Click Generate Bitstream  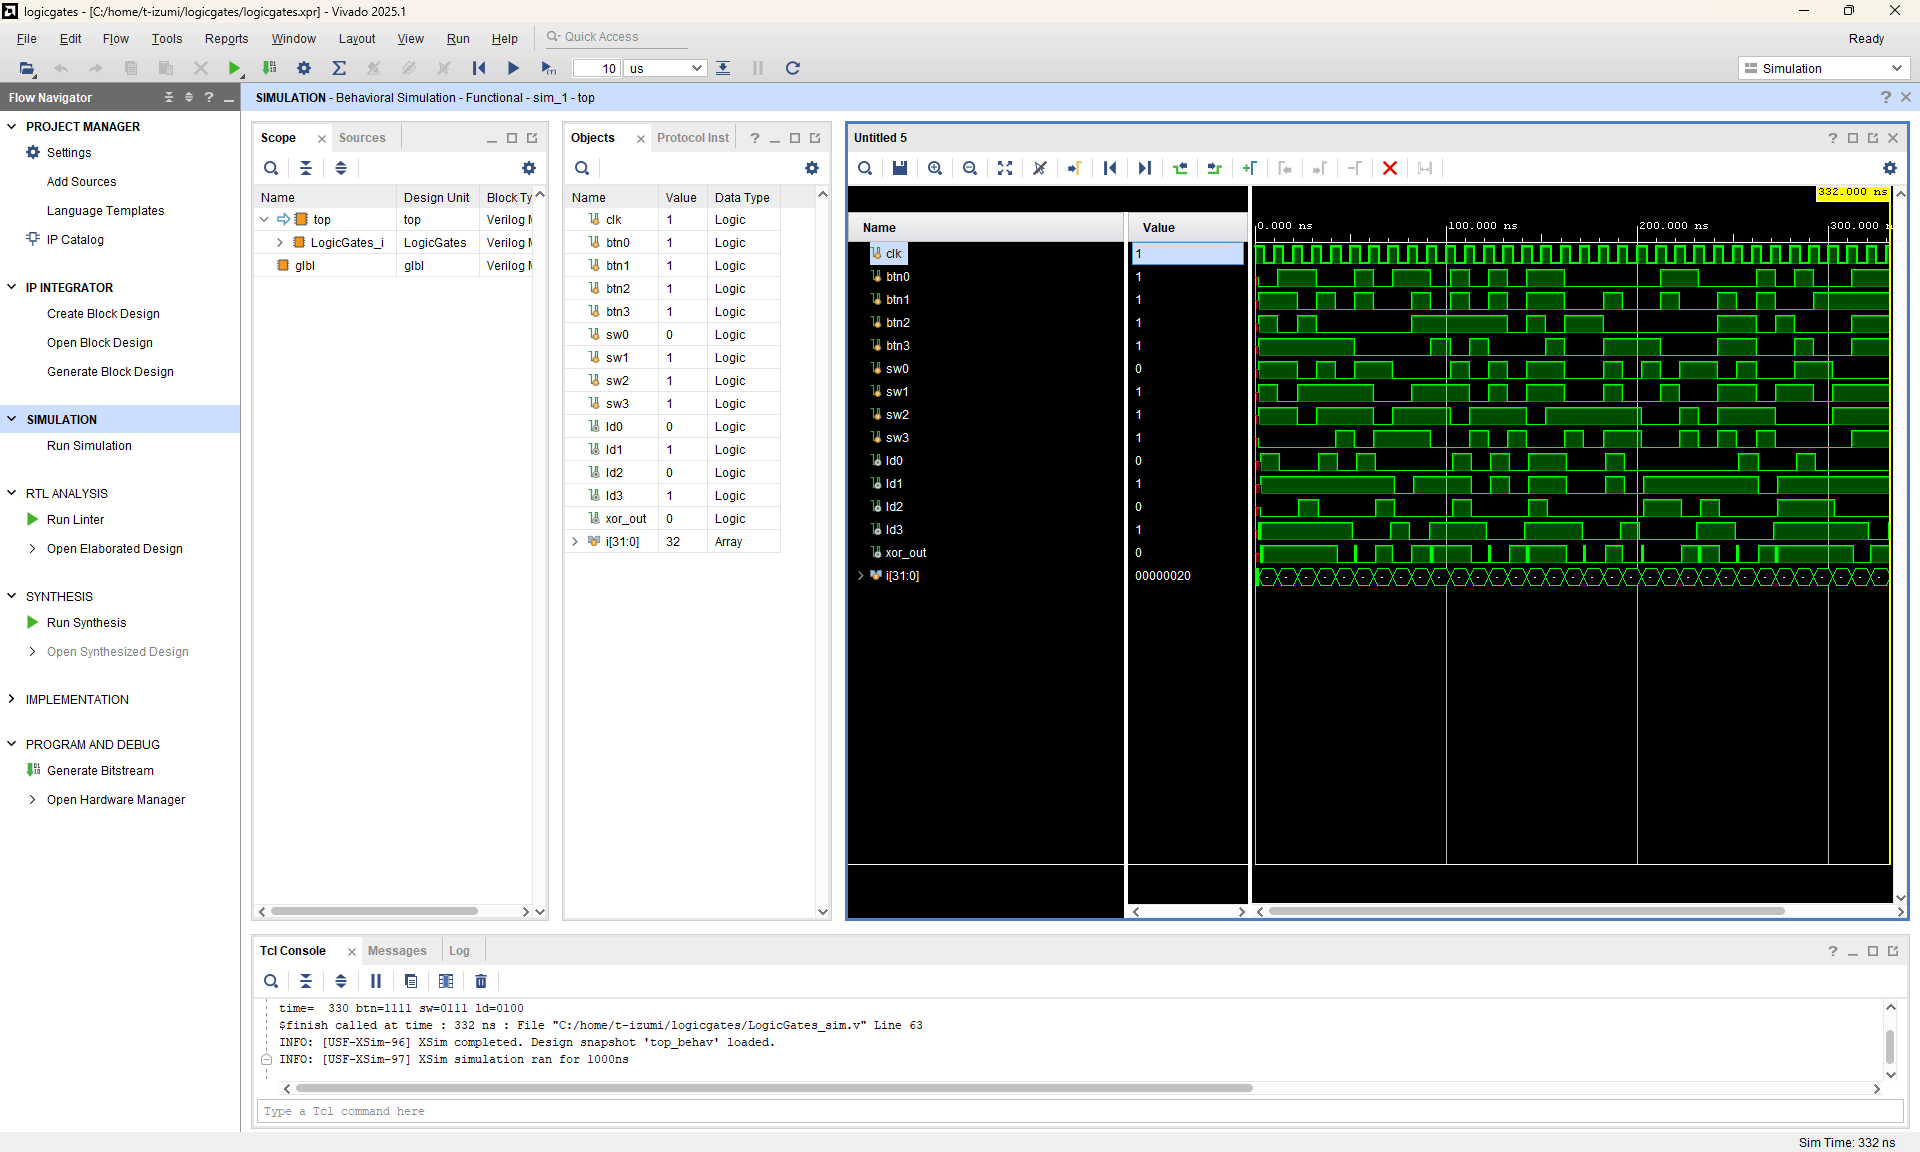pos(100,771)
